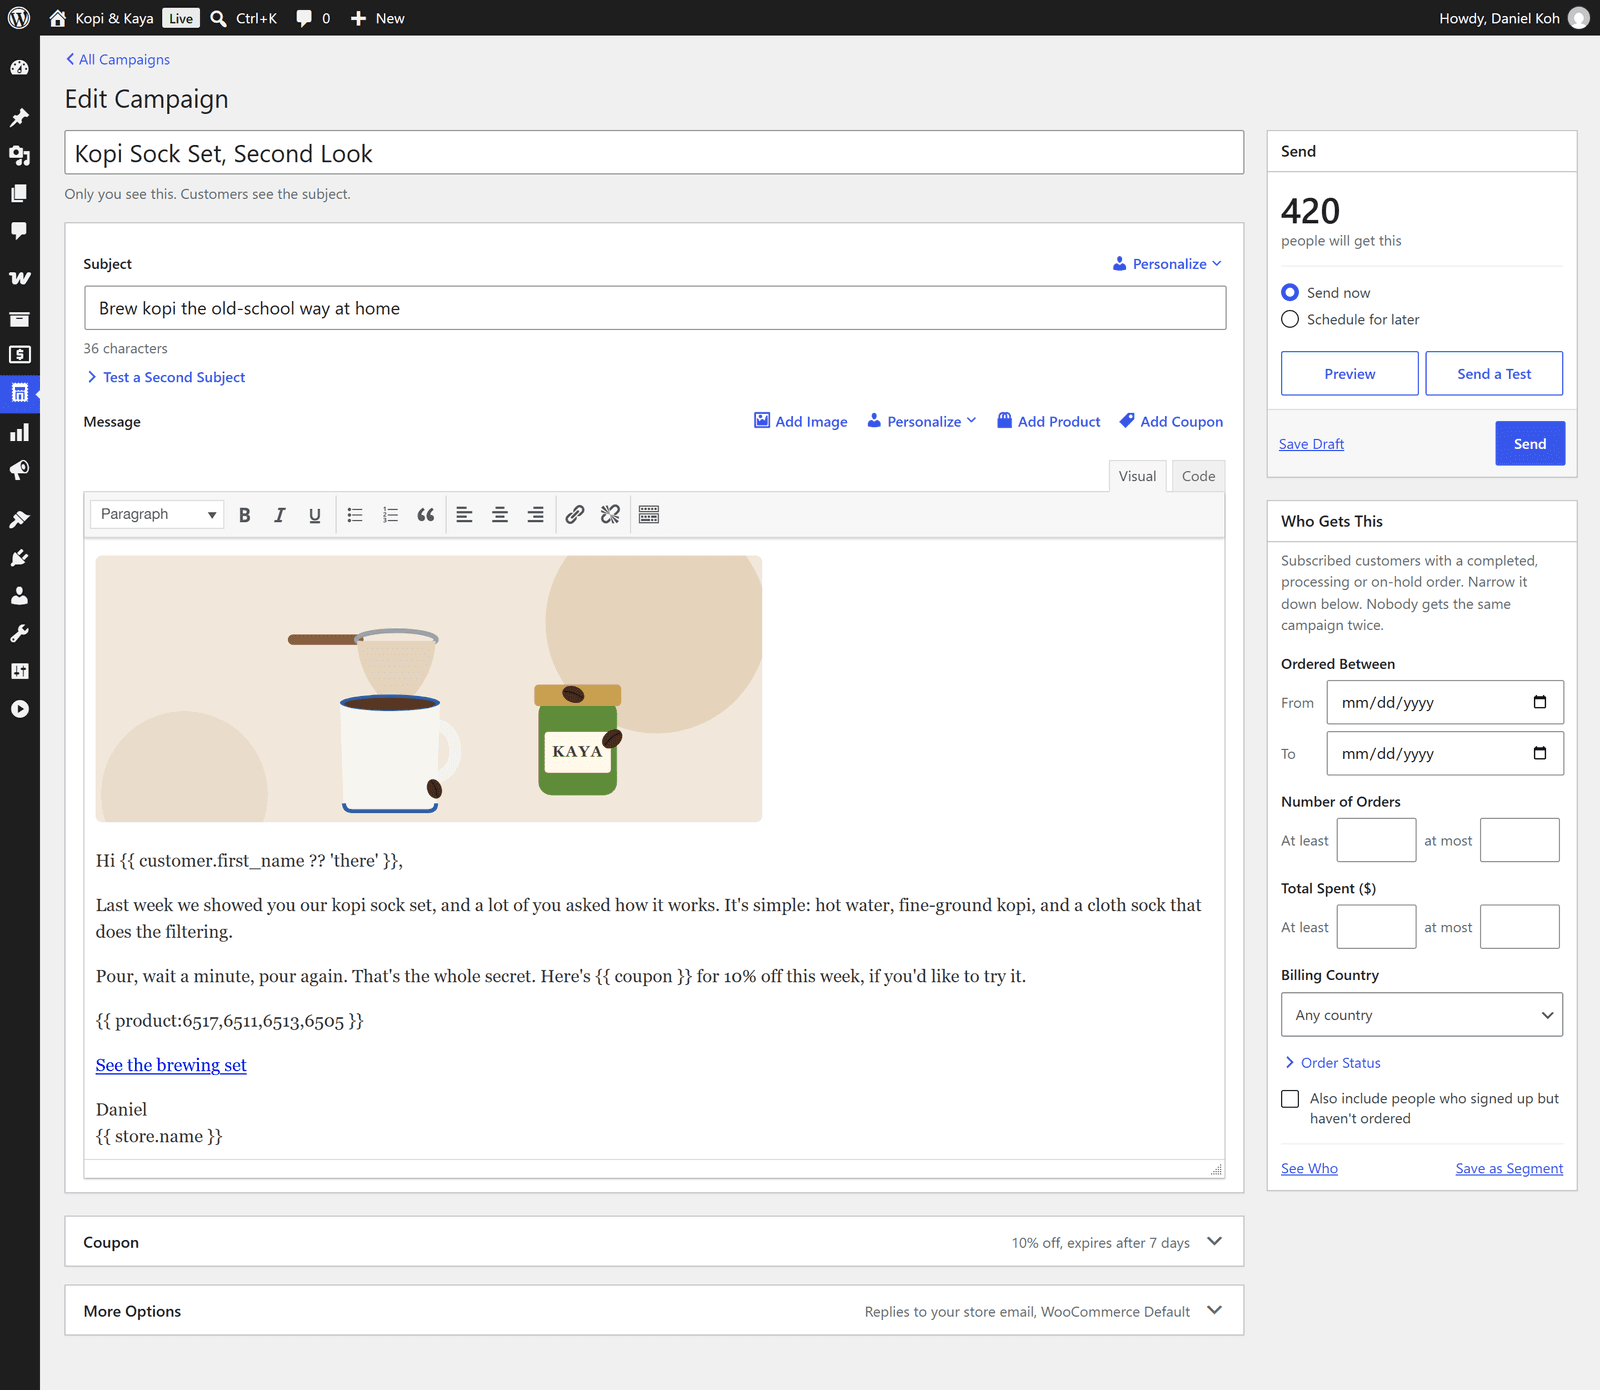Image resolution: width=1600 pixels, height=1390 pixels.
Task: Click the blue Send button
Action: (x=1530, y=443)
